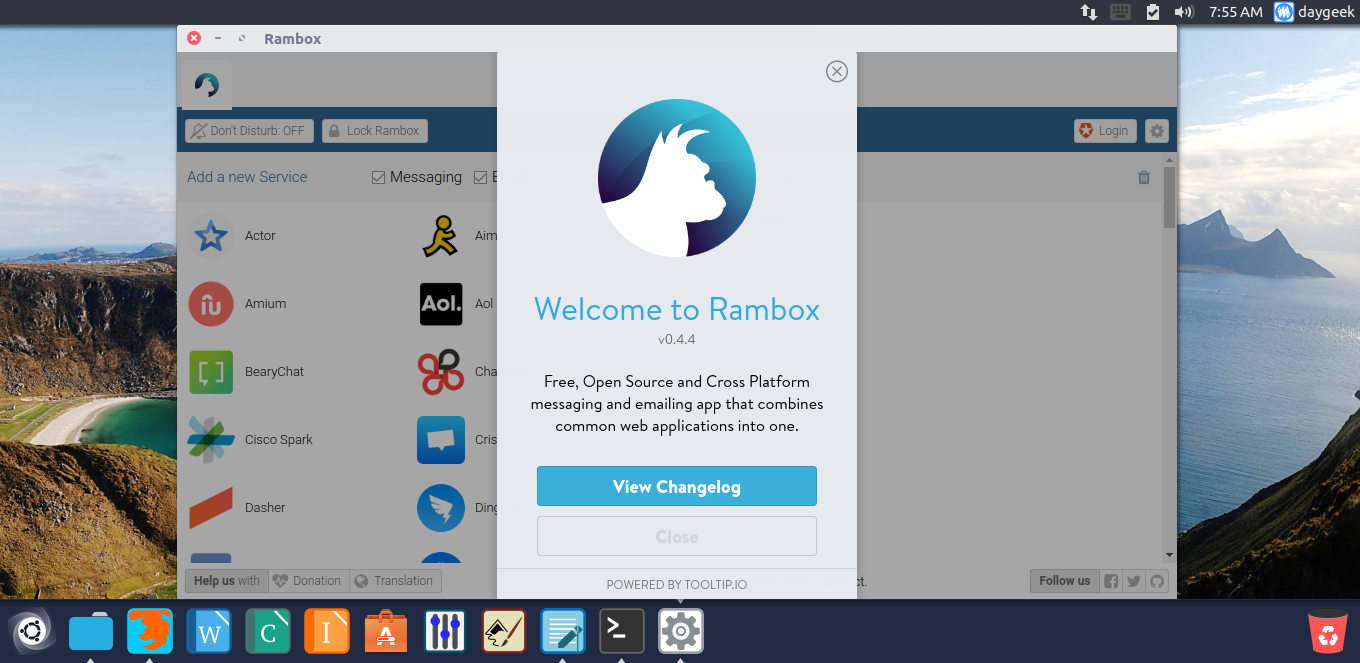Click the Aol service icon
This screenshot has width=1360, height=663.
point(440,304)
